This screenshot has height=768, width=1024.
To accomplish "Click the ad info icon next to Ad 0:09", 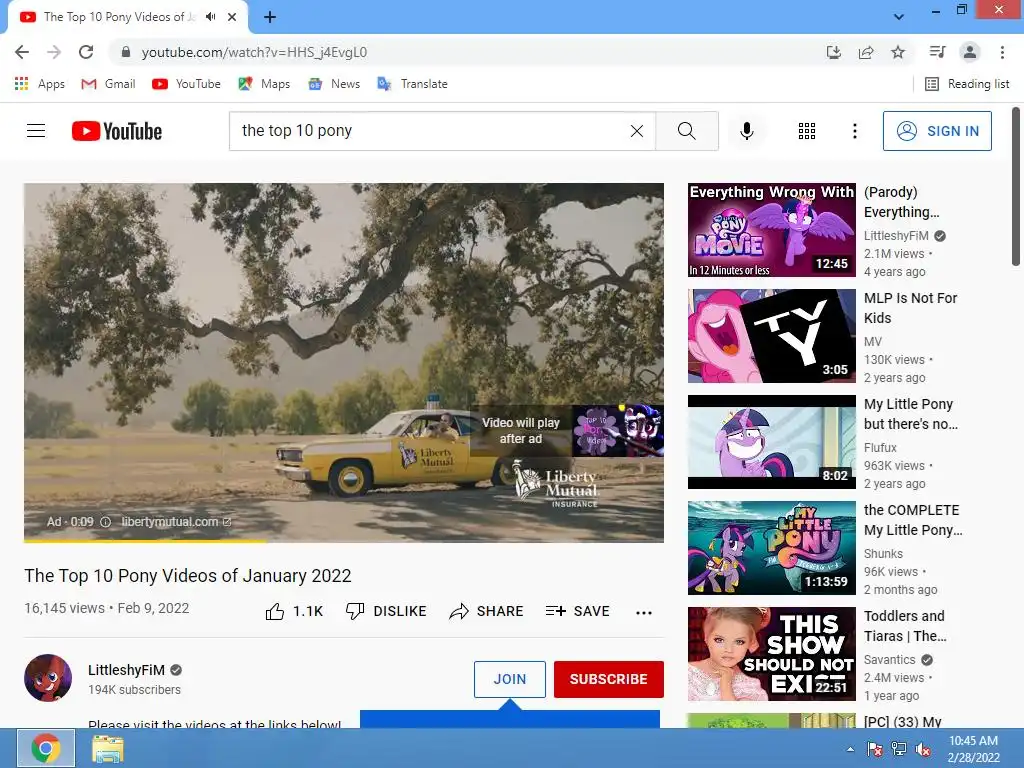I will point(106,522).
